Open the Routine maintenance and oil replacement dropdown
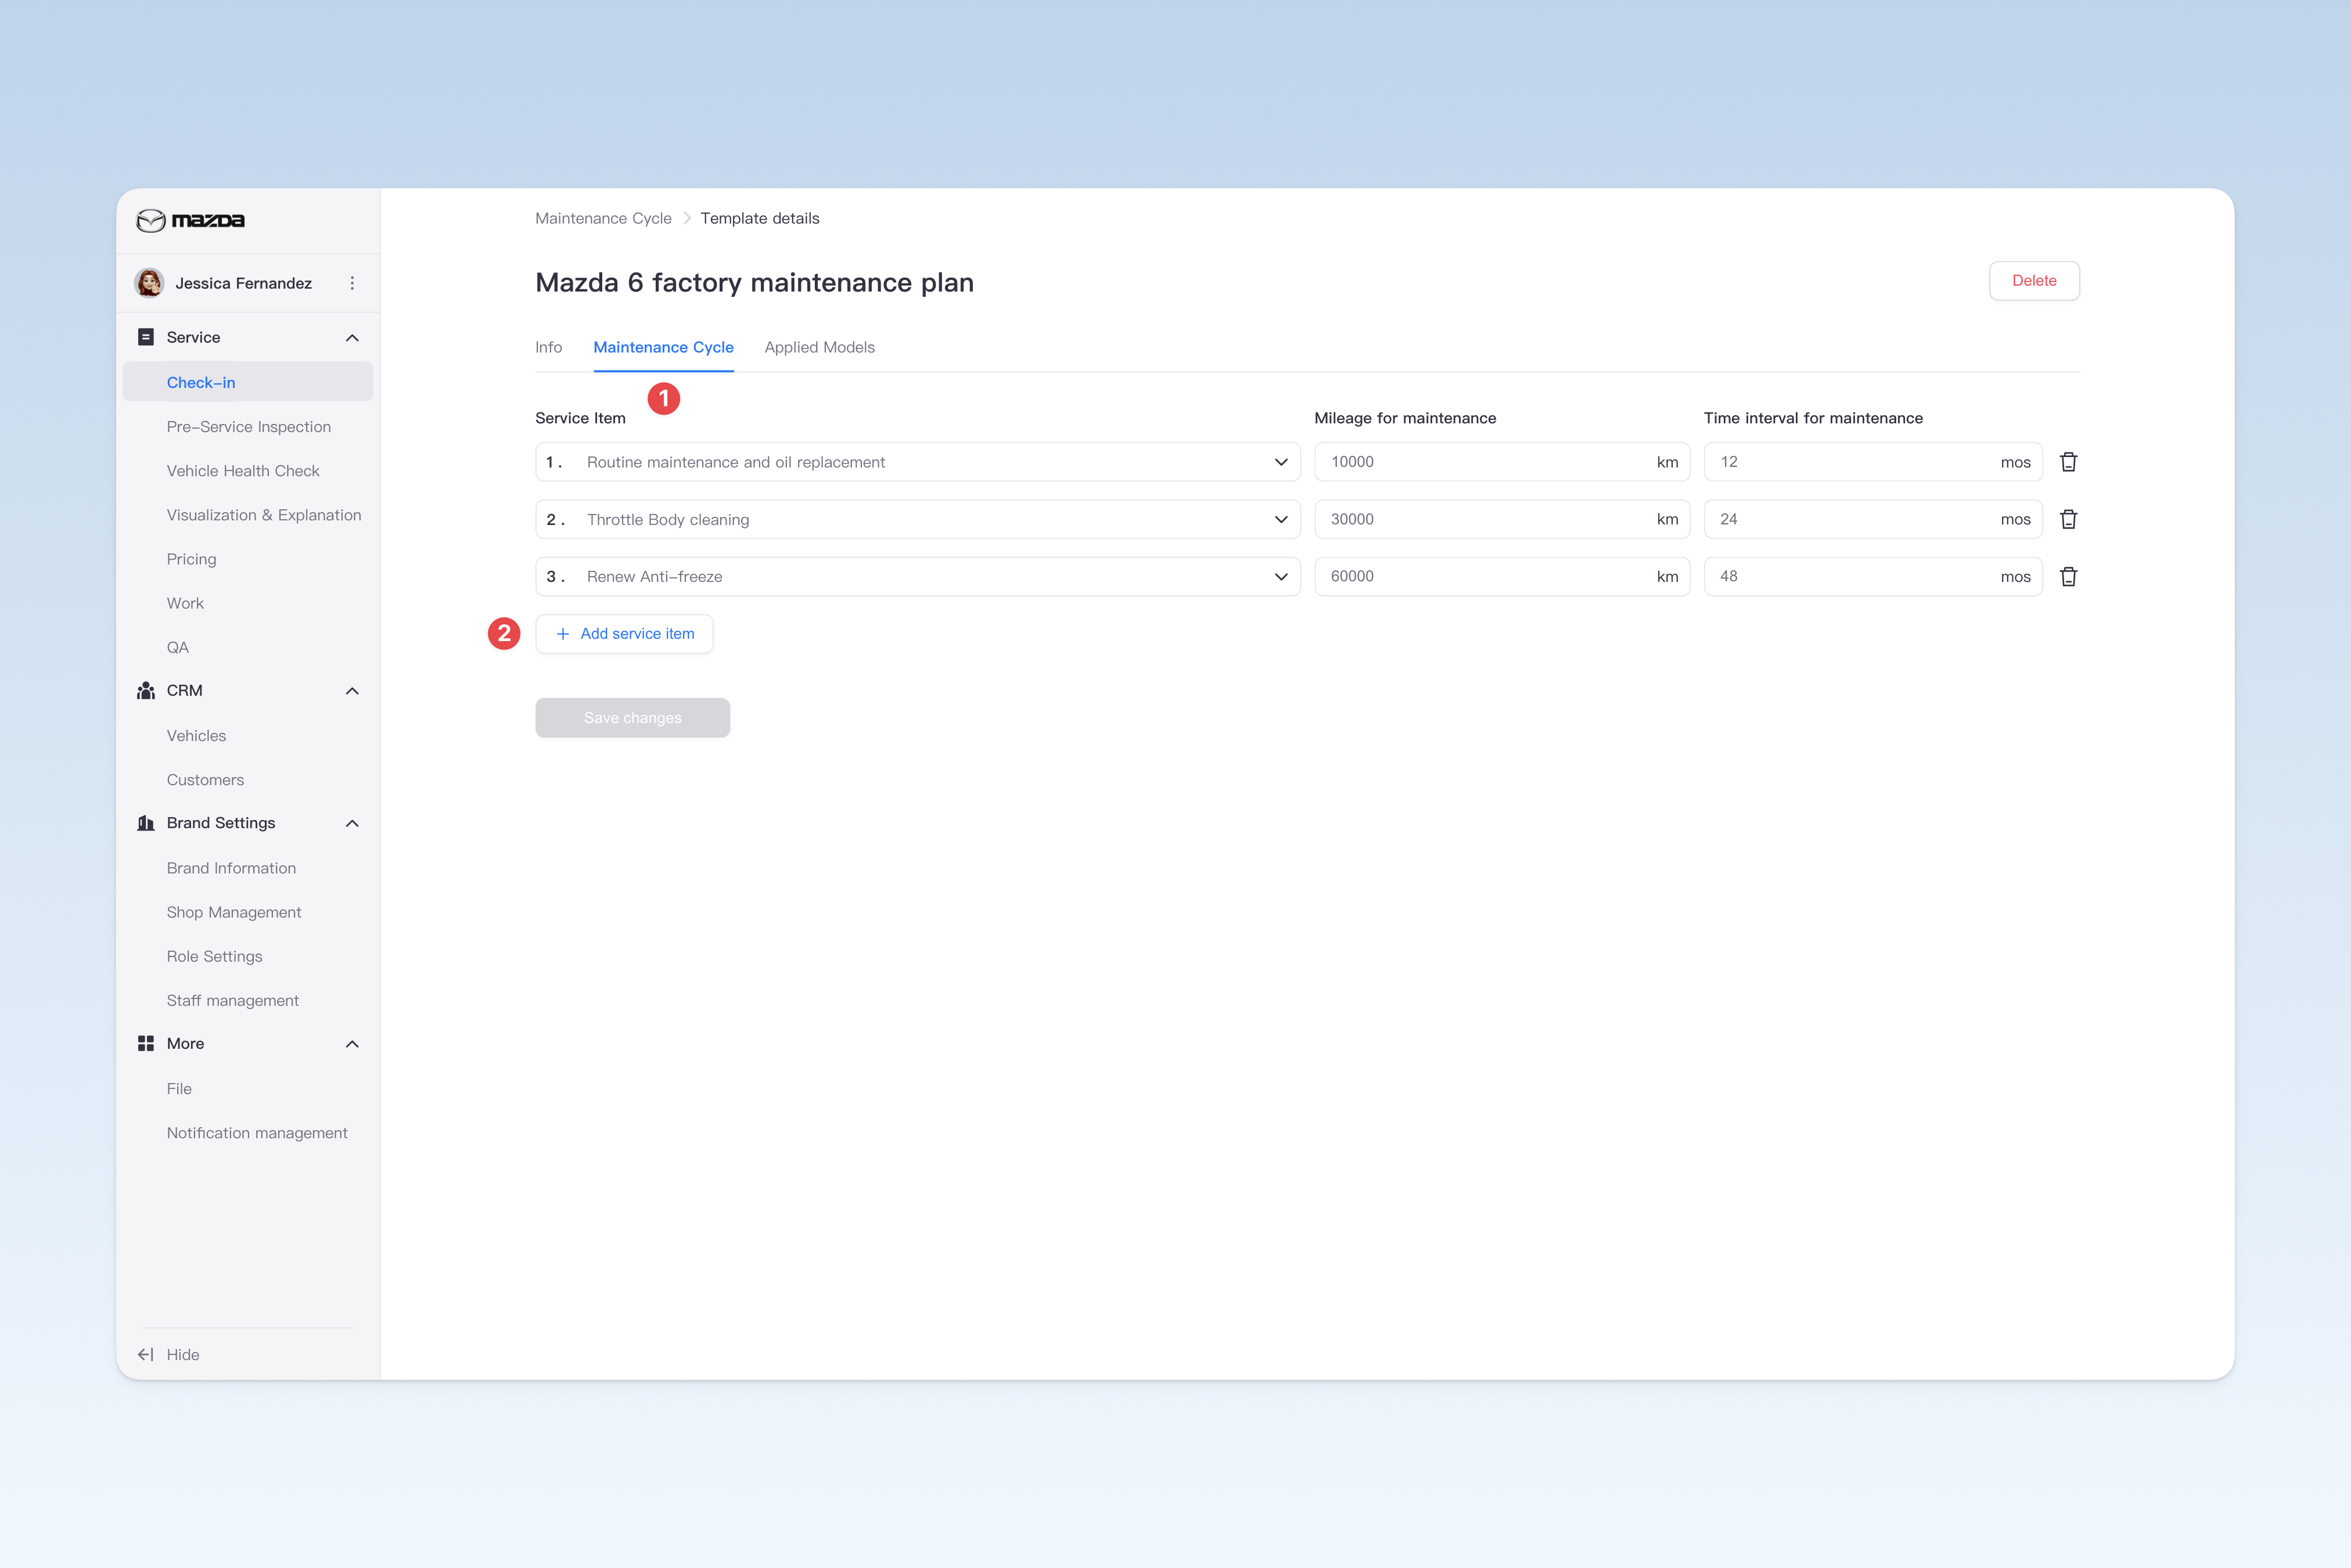This screenshot has height=1568, width=2351. coord(917,462)
